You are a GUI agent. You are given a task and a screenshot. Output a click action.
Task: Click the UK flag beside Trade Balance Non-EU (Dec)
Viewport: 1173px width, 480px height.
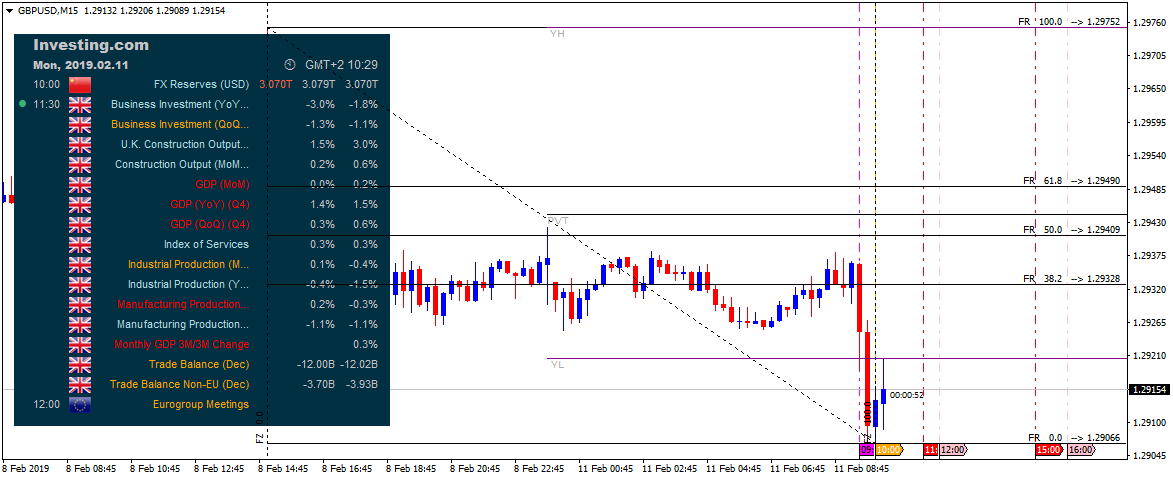[x=79, y=384]
